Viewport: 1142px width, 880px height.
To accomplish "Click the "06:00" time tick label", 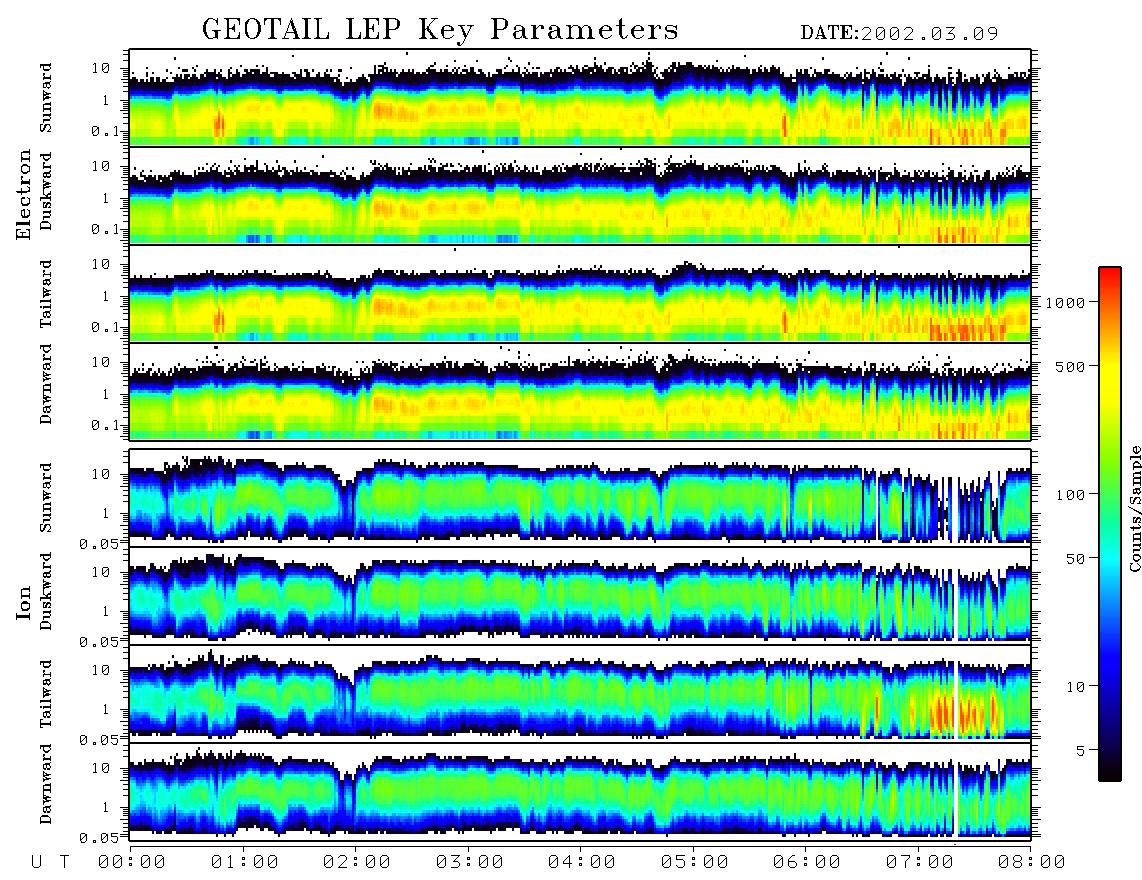I will pos(807,862).
